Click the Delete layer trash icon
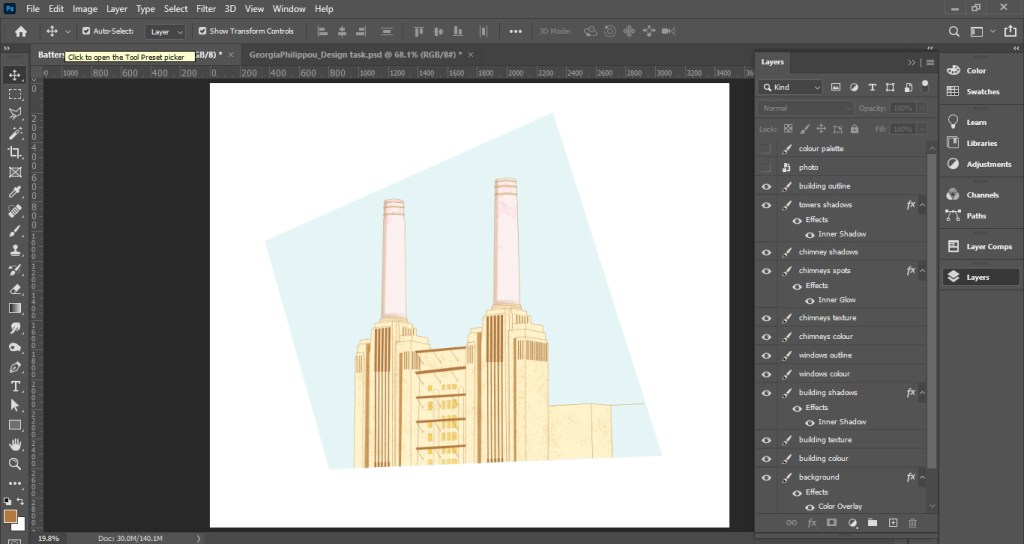Viewport: 1024px width, 544px height. 912,523
